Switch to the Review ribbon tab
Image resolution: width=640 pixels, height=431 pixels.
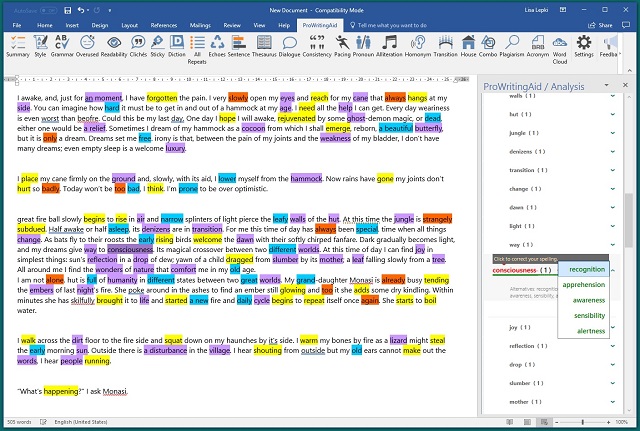pos(232,25)
